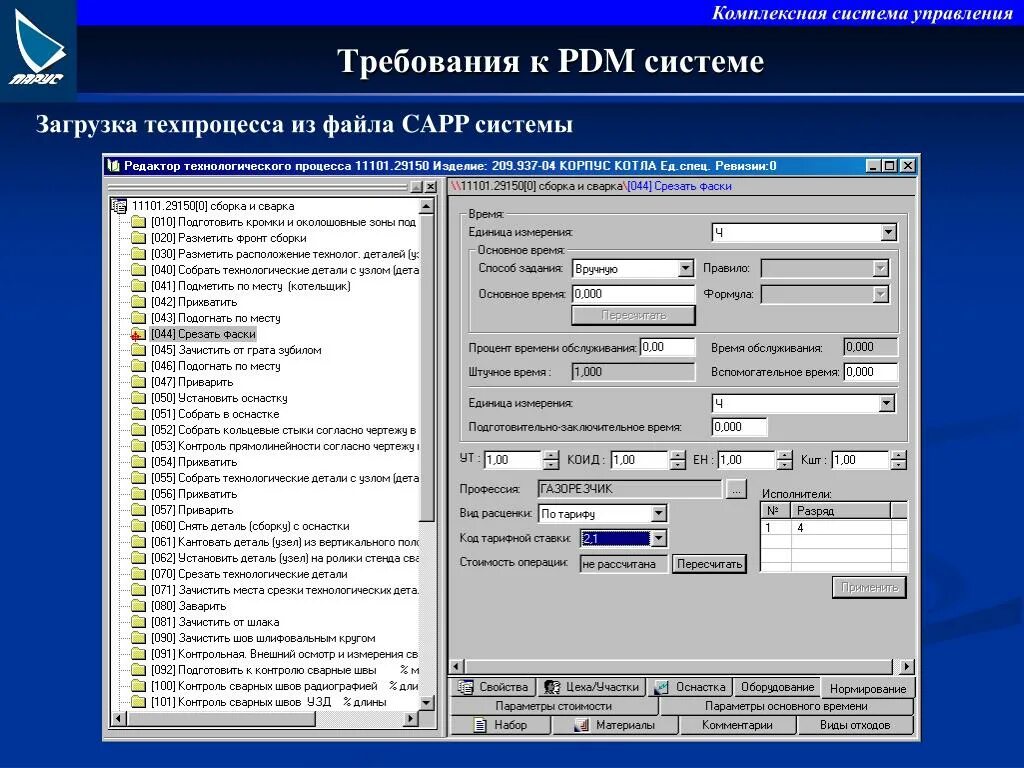Close the left tree panel with X

[430, 187]
